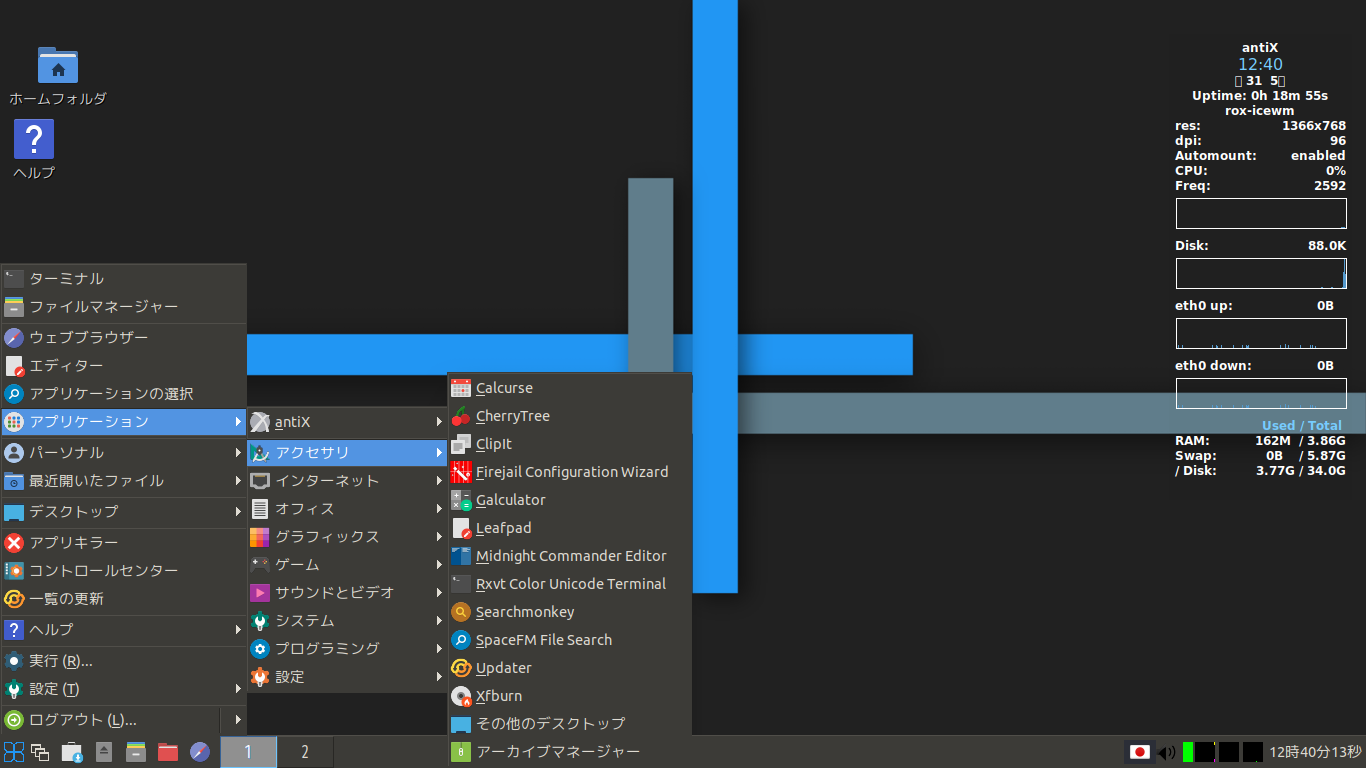The width and height of the screenshot is (1366, 768).
Task: Expand the main menu ヘルプ submenu
Action: 123,630
